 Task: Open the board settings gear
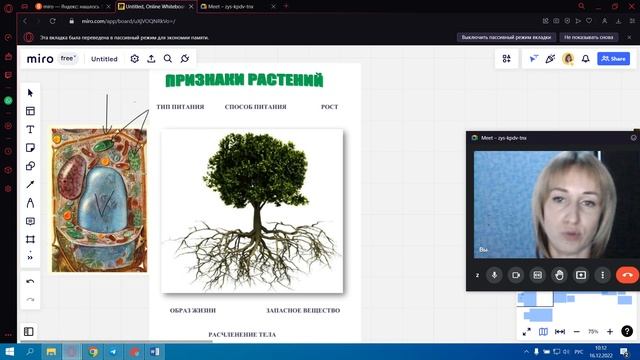tap(135, 59)
